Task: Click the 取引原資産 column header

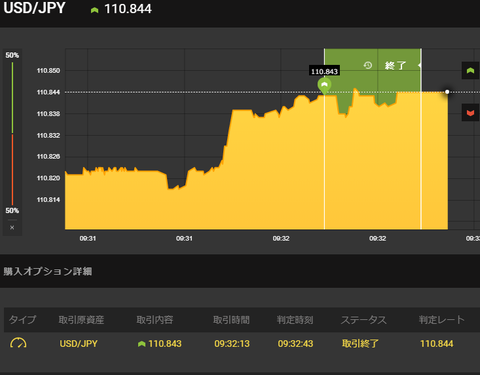Action: pos(81,320)
